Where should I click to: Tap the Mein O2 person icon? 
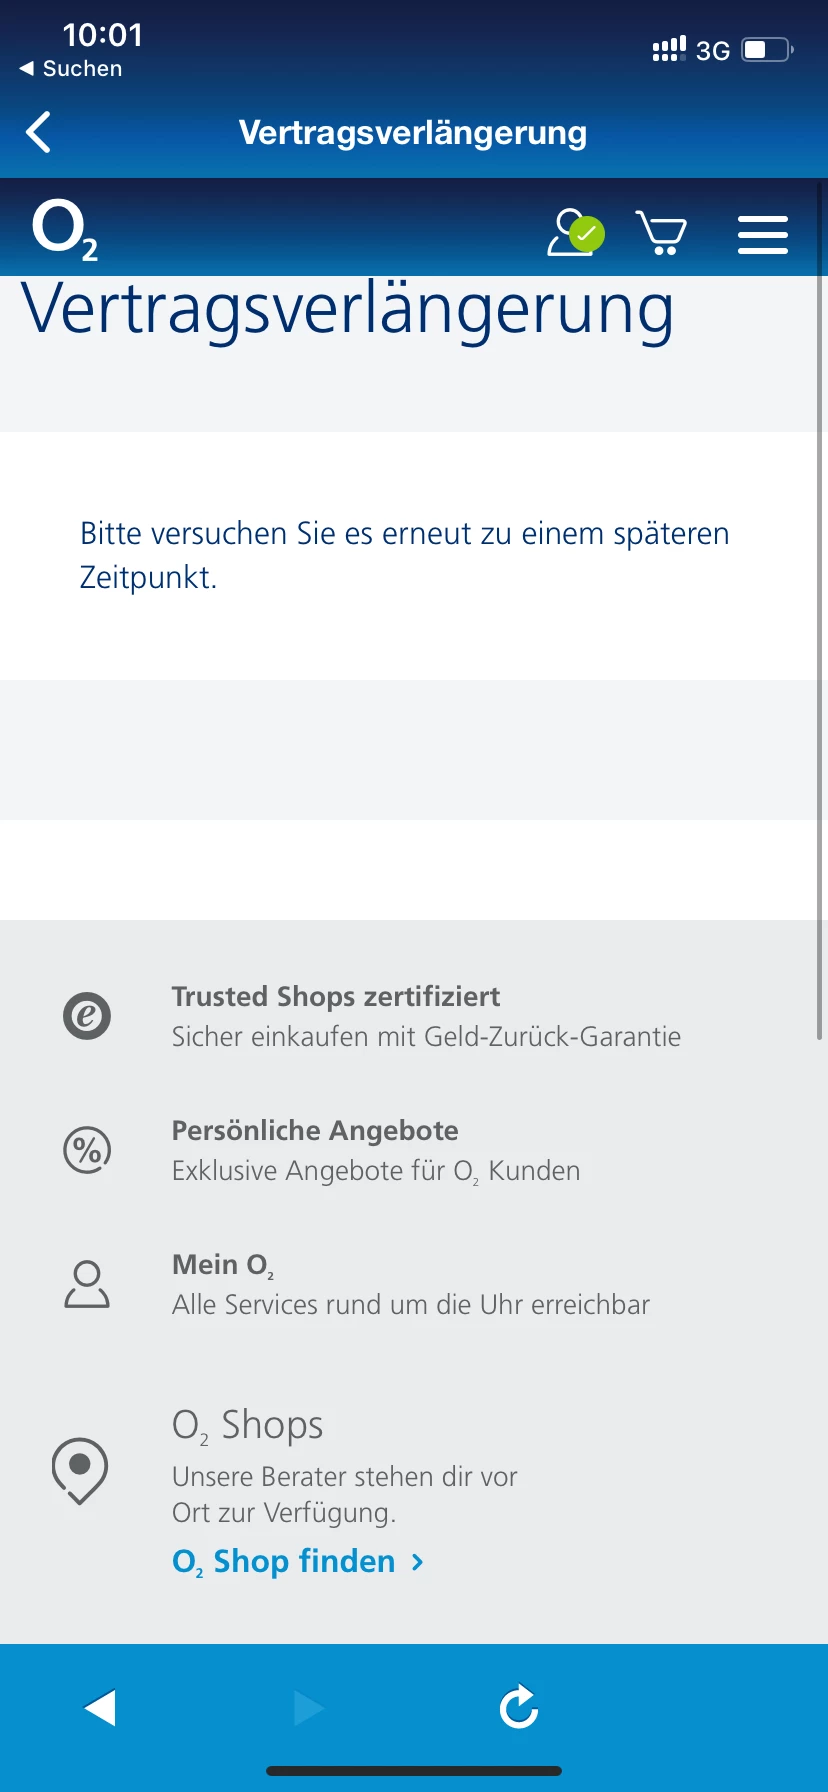click(87, 1284)
